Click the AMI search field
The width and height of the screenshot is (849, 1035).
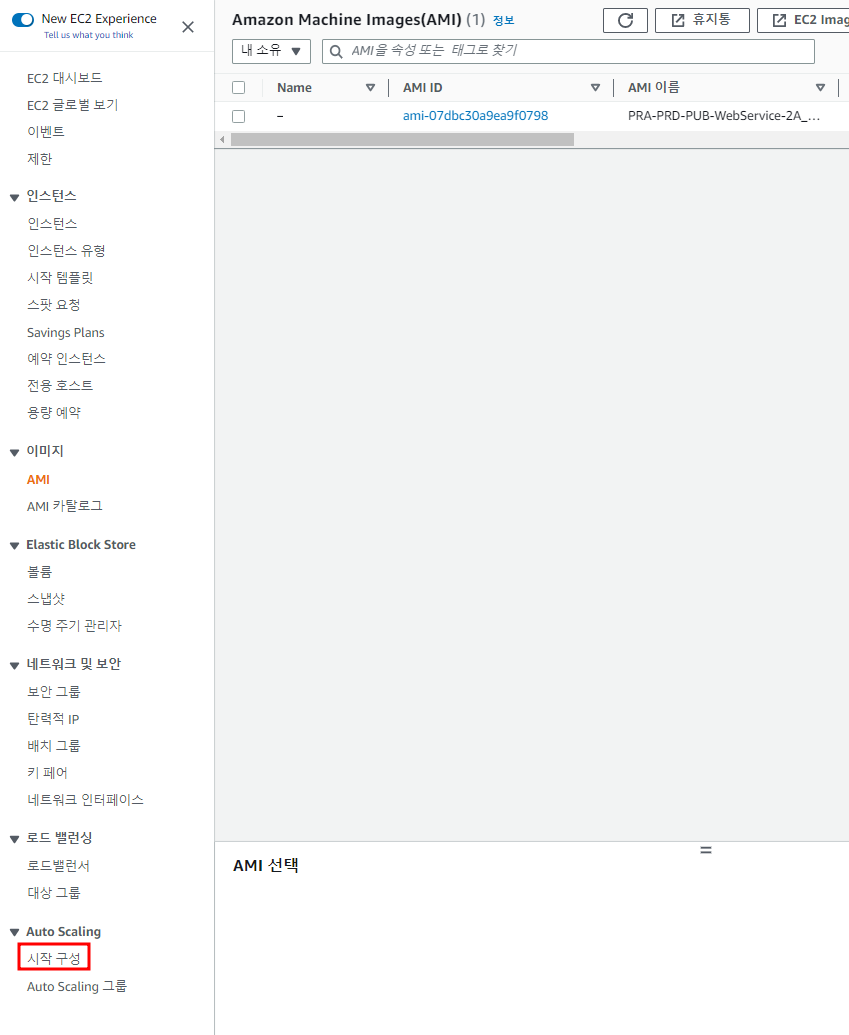[x=568, y=51]
